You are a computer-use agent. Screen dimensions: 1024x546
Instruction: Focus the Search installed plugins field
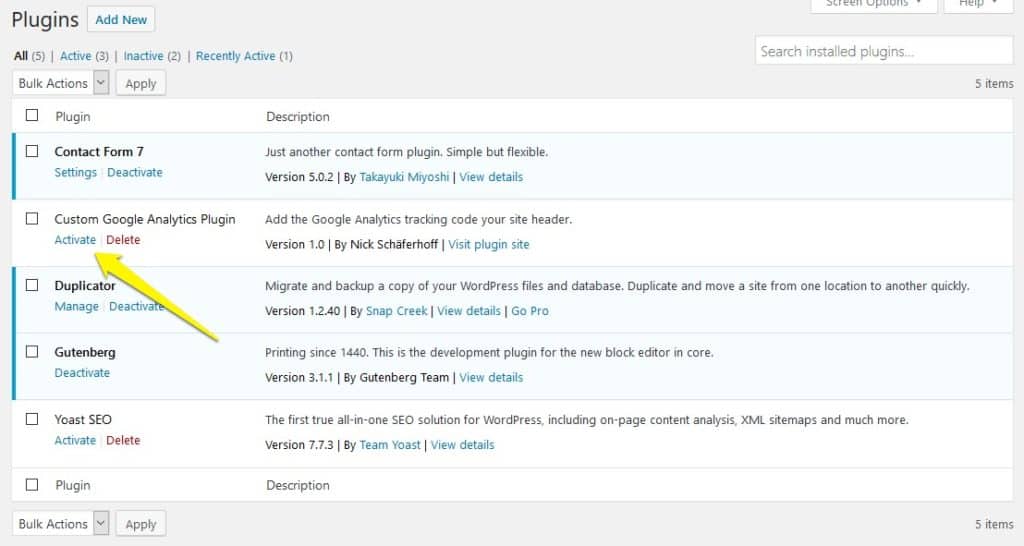point(884,51)
